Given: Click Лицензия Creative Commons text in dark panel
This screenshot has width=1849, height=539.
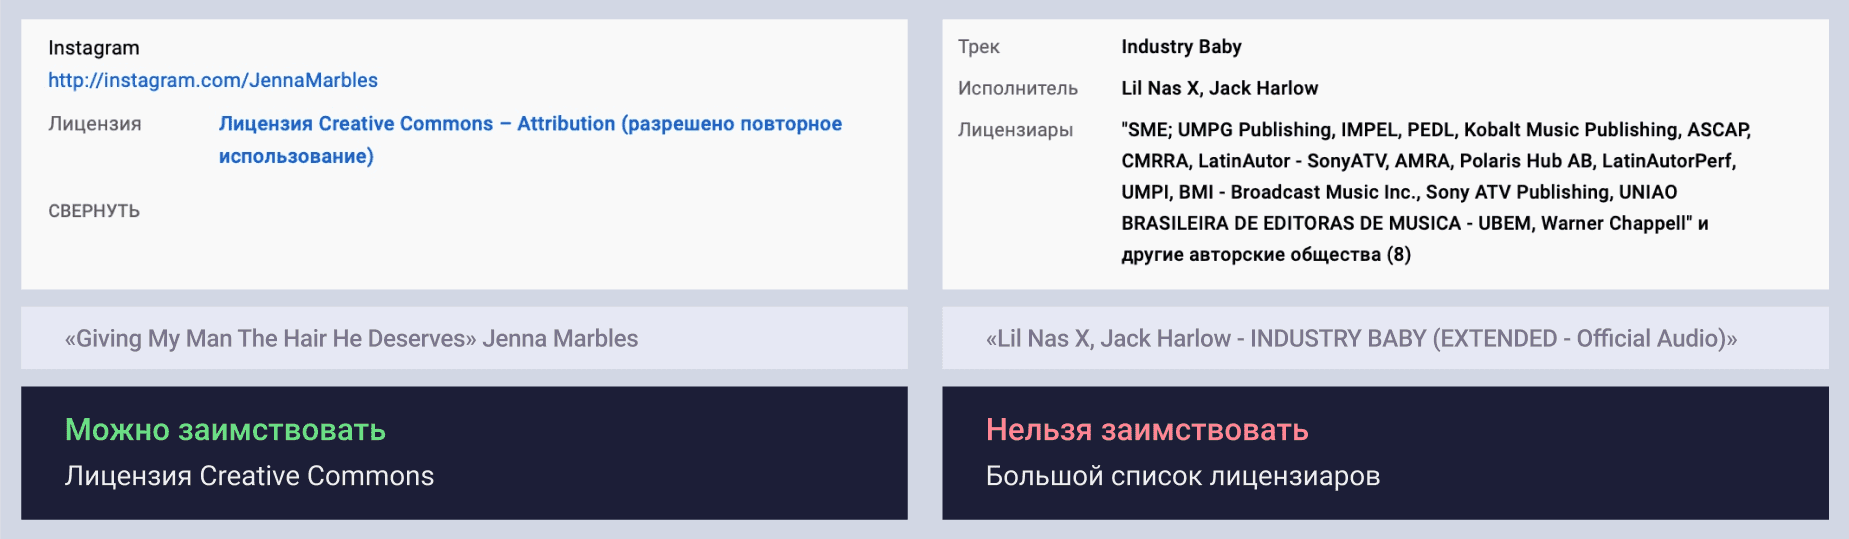Looking at the screenshot, I should tap(249, 476).
